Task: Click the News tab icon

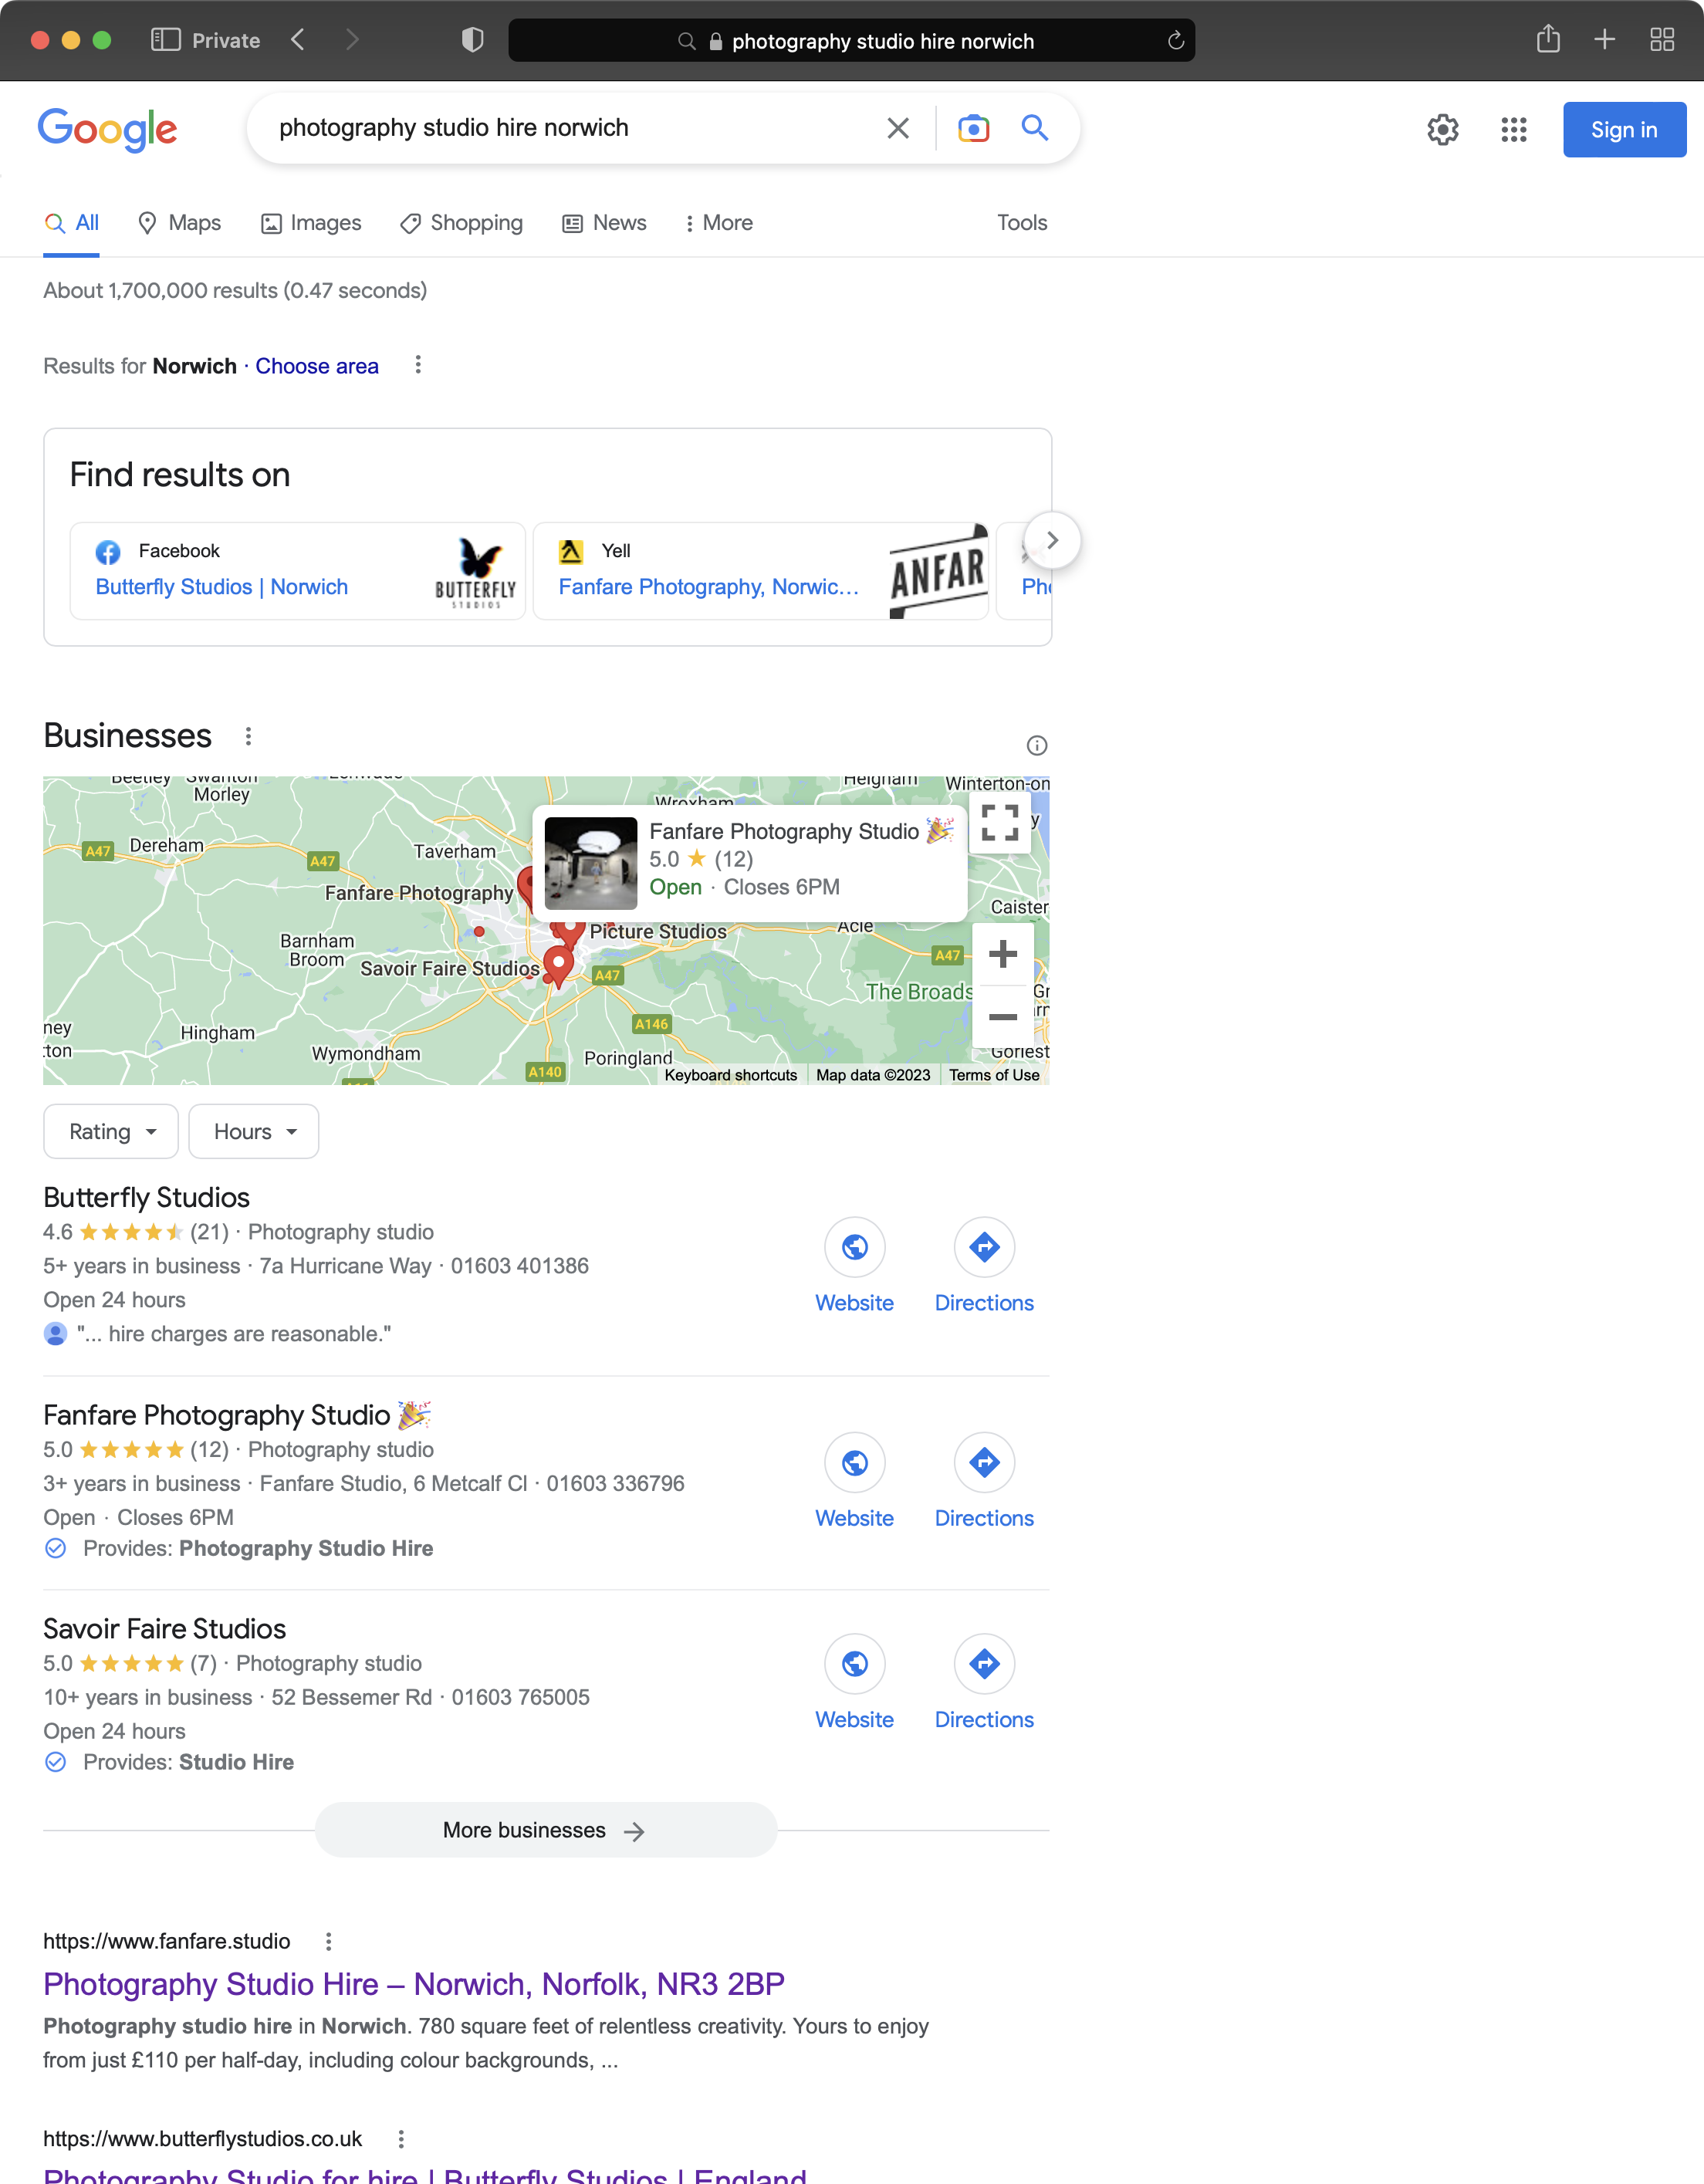Action: (571, 221)
